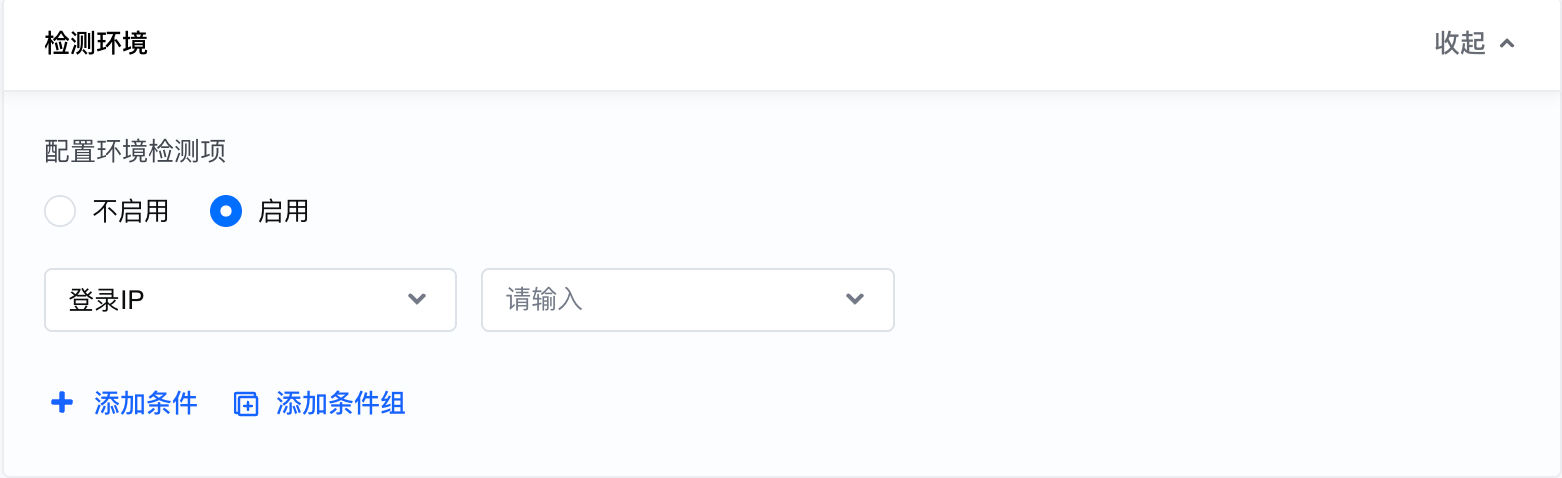Click the up chevron next to 收起

[x=1508, y=44]
